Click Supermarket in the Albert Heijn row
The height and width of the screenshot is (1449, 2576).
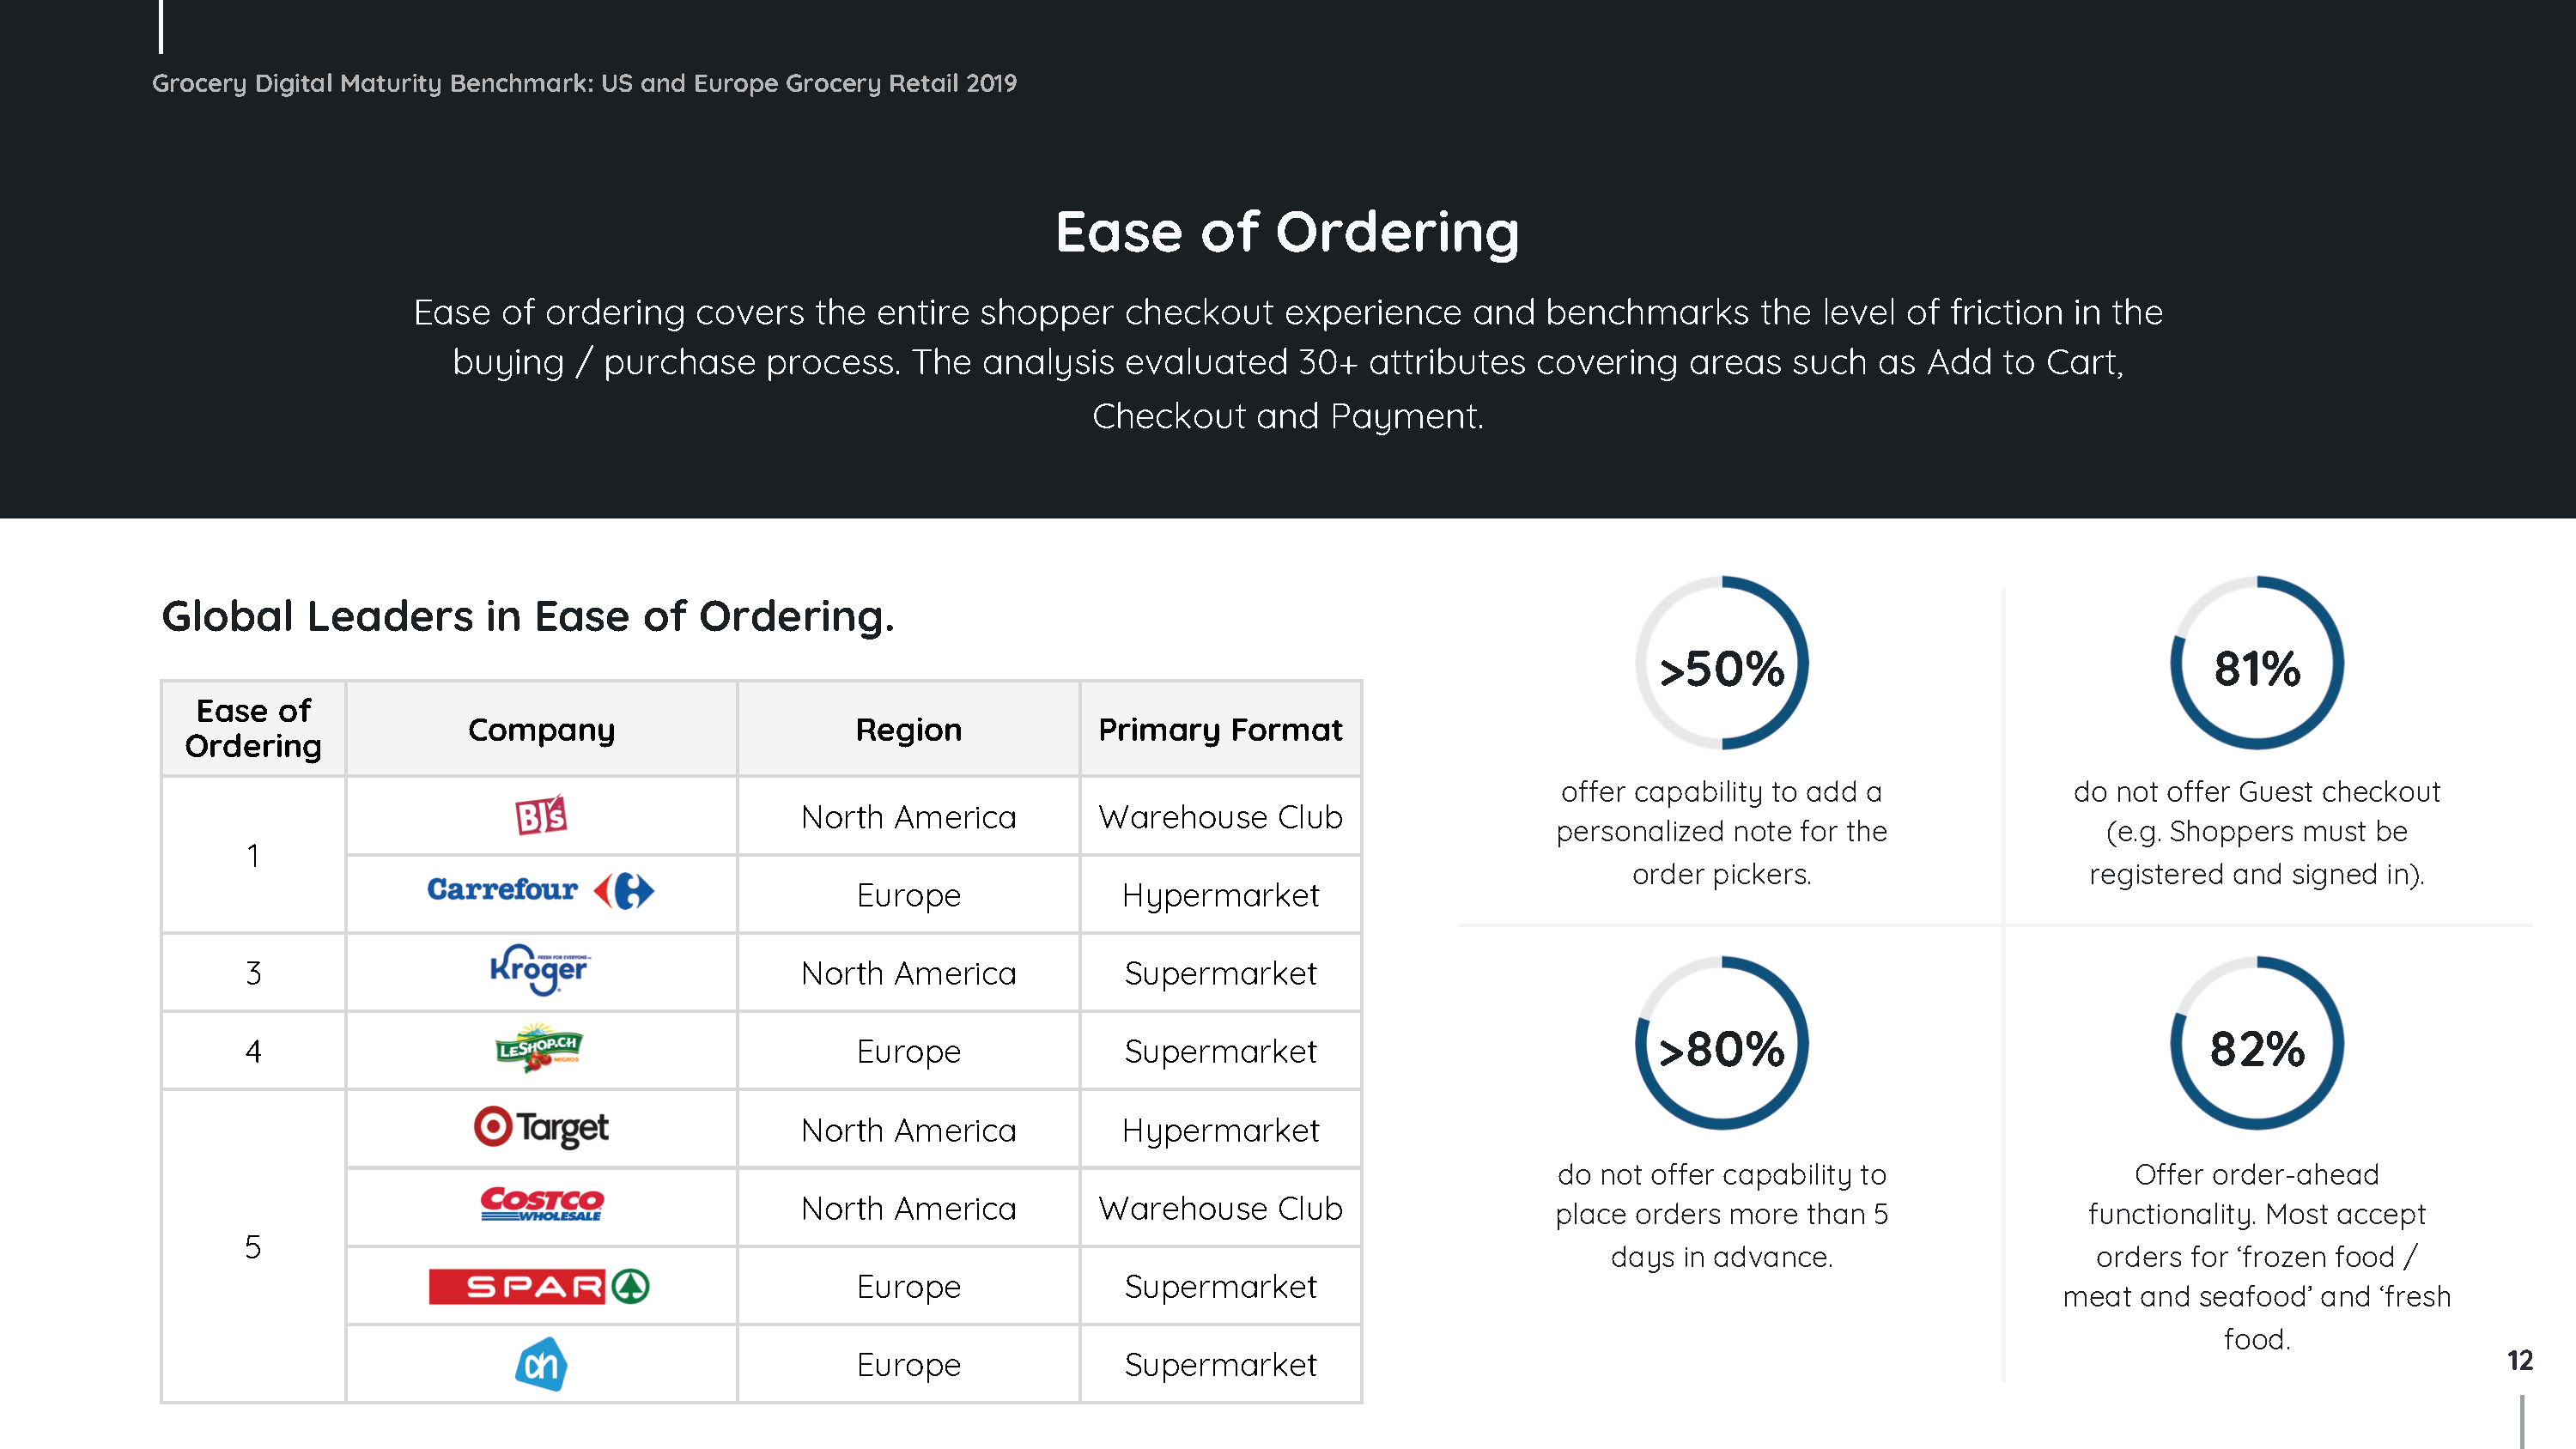[1220, 1364]
